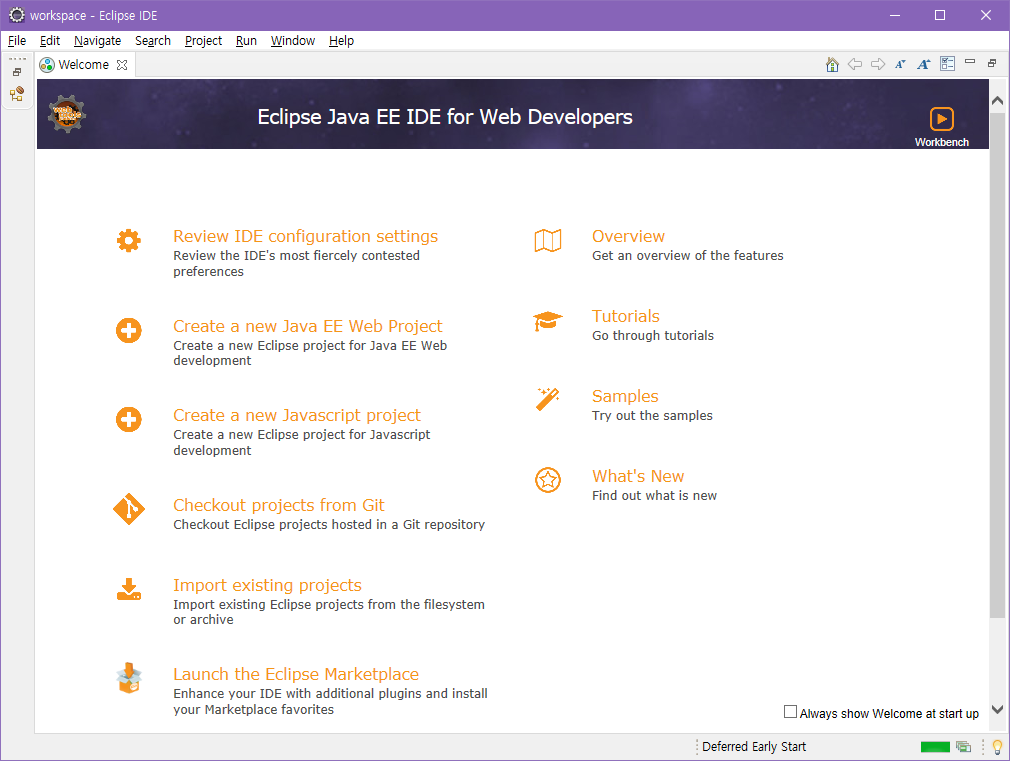Click the gear icon beside Review IDE configuration
This screenshot has width=1010, height=761.
129,240
